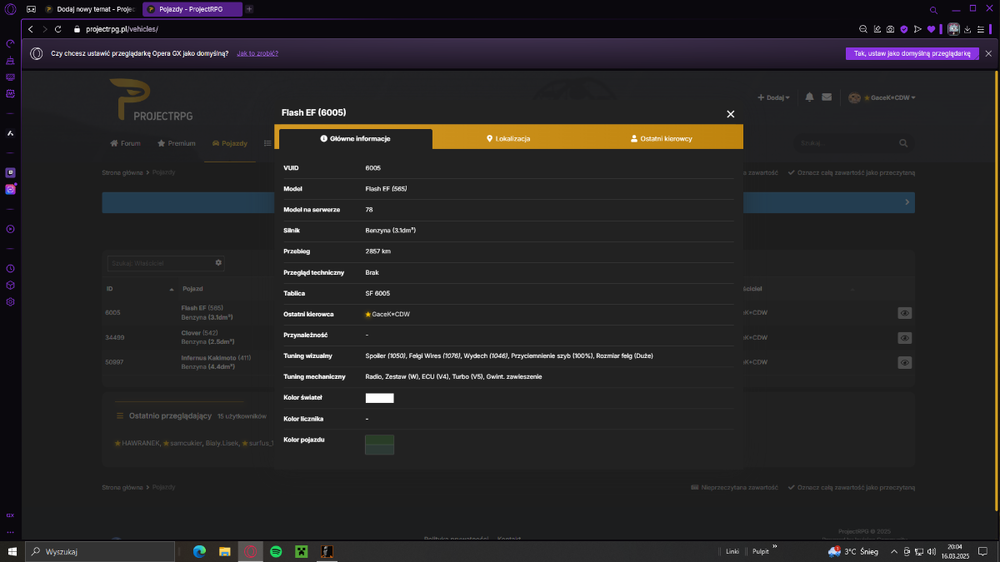Set Opera GX as default browser
The image size is (1000, 562).
coord(912,54)
